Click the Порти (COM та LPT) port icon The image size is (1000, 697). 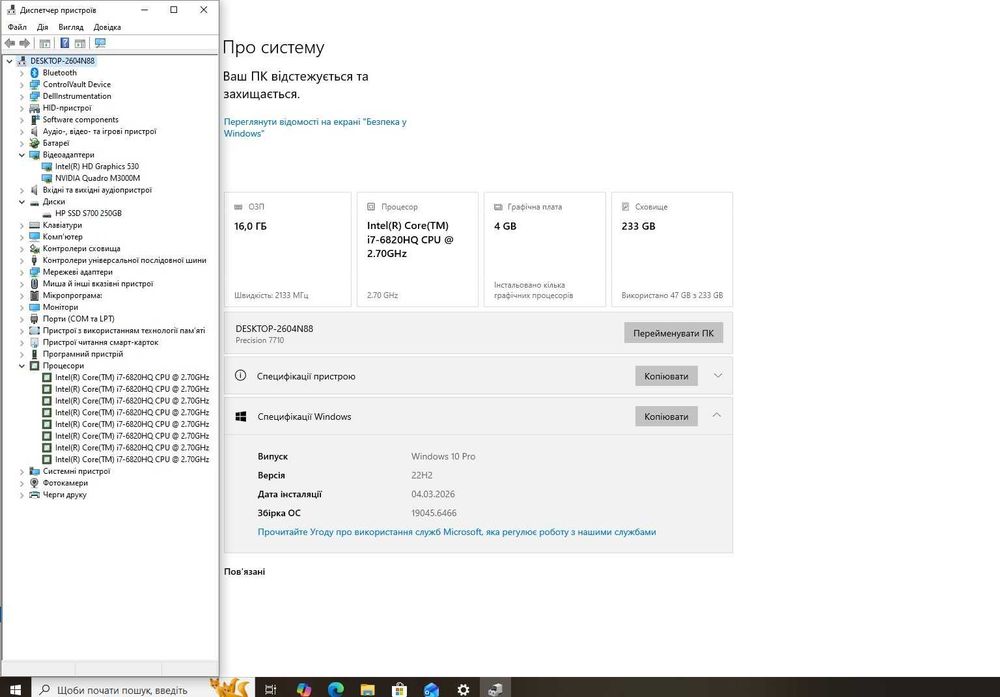34,319
